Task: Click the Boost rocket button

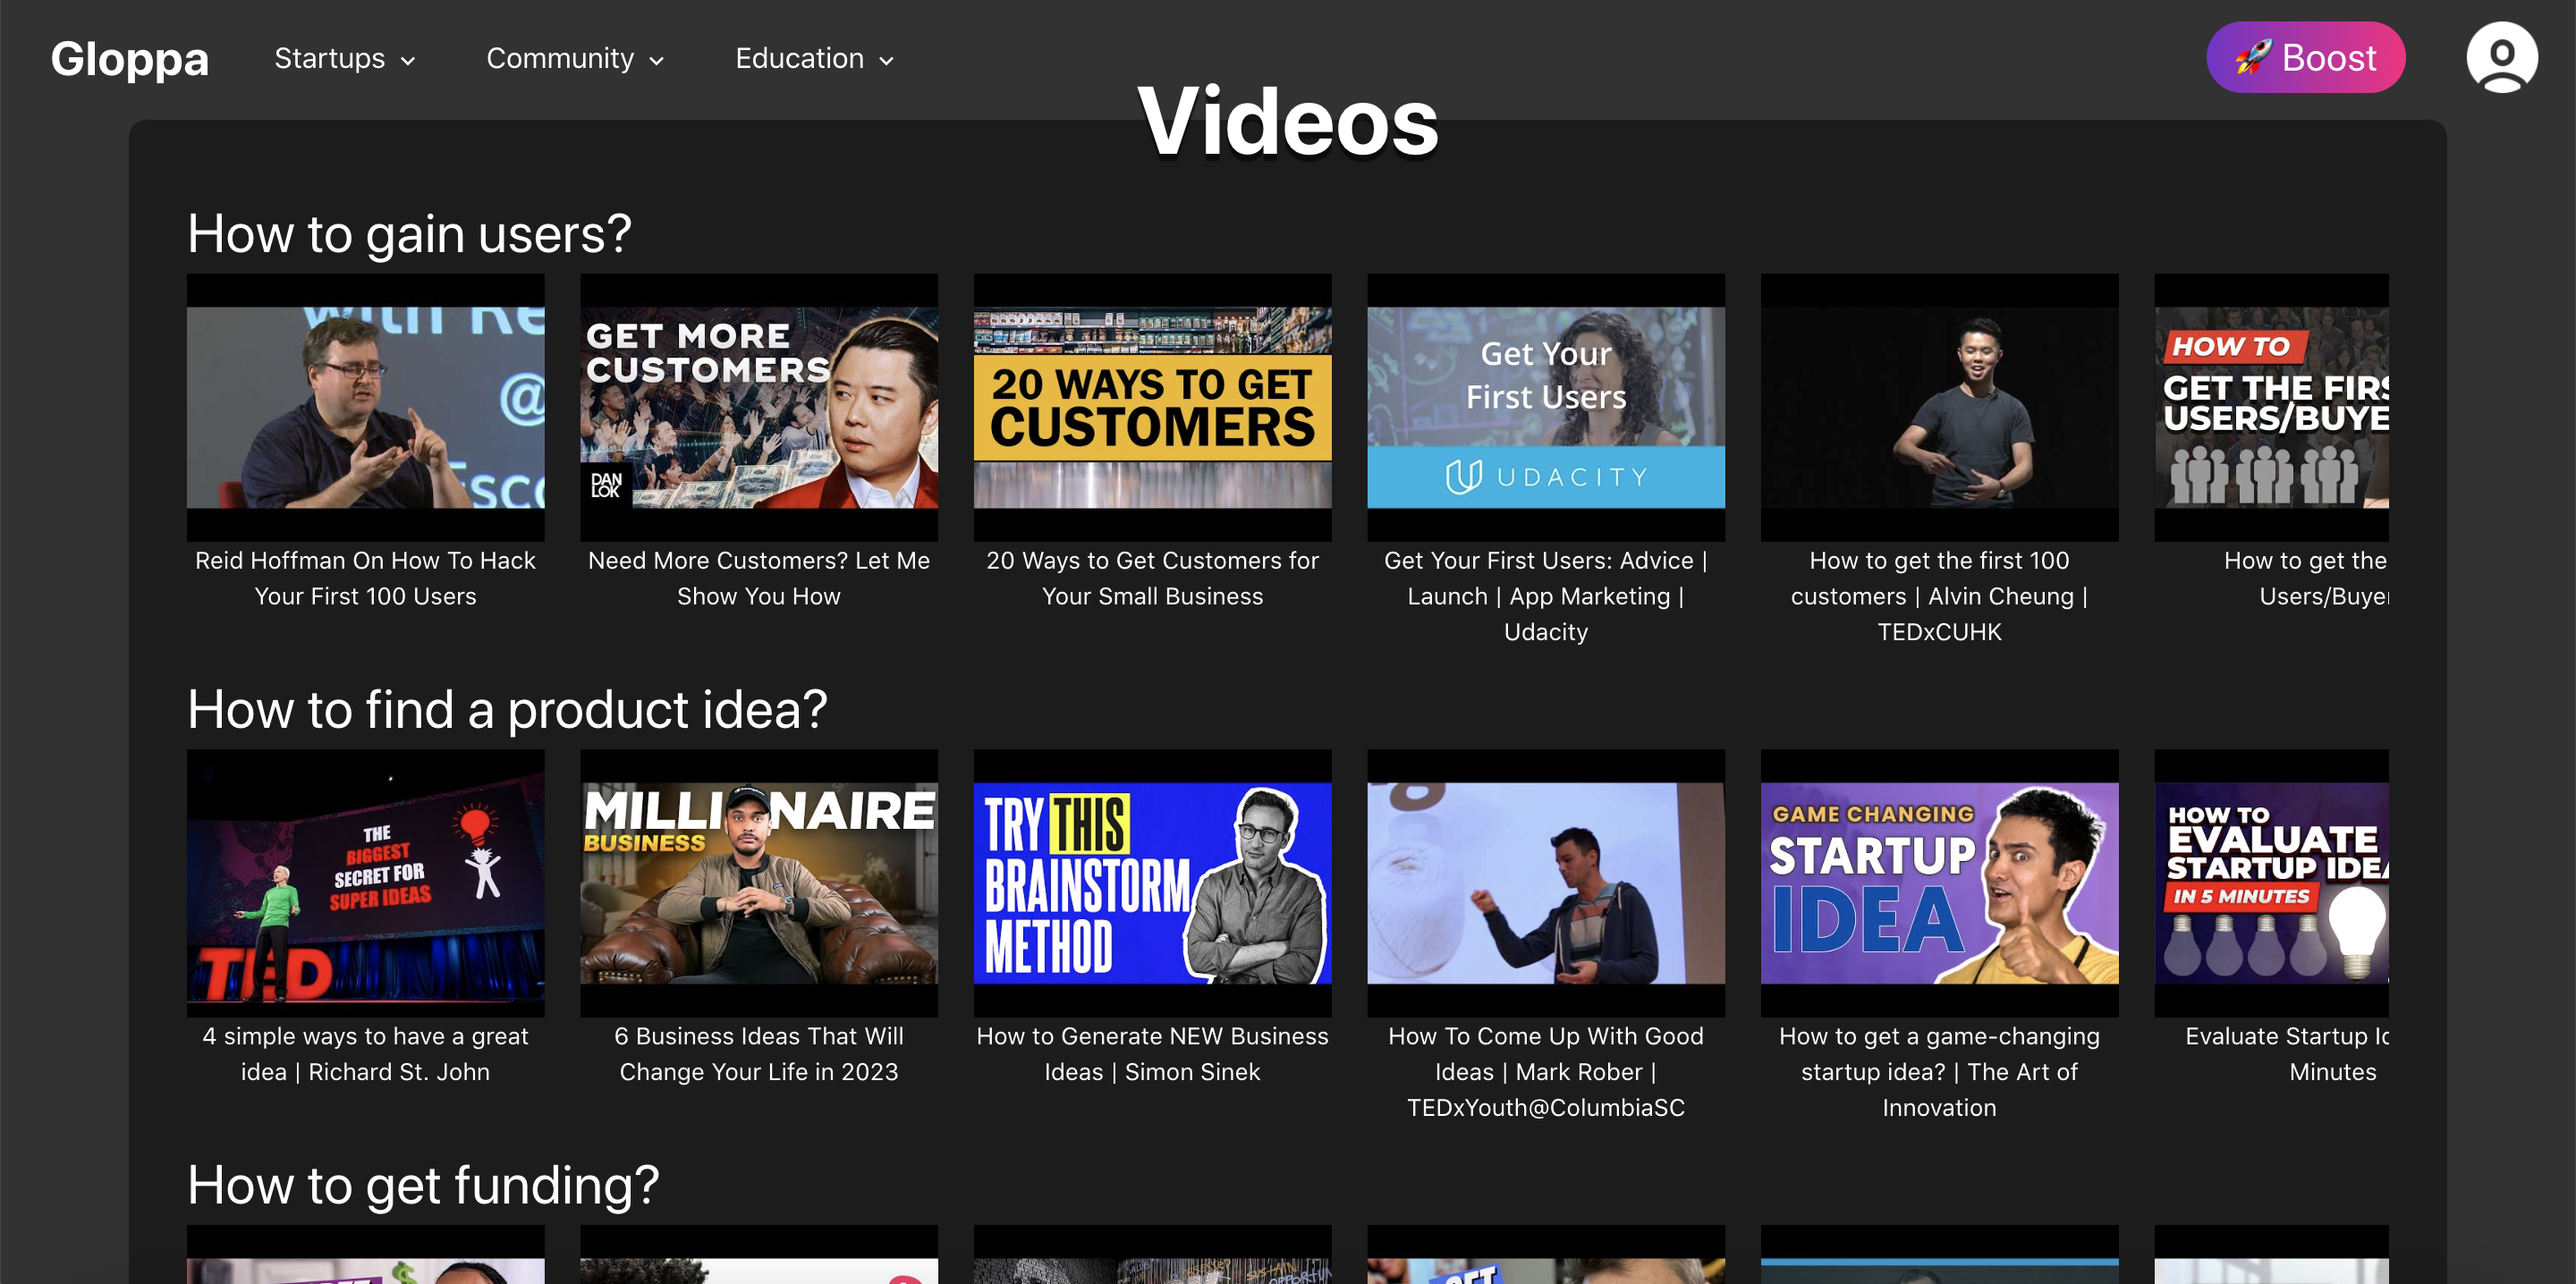Action: click(2305, 57)
